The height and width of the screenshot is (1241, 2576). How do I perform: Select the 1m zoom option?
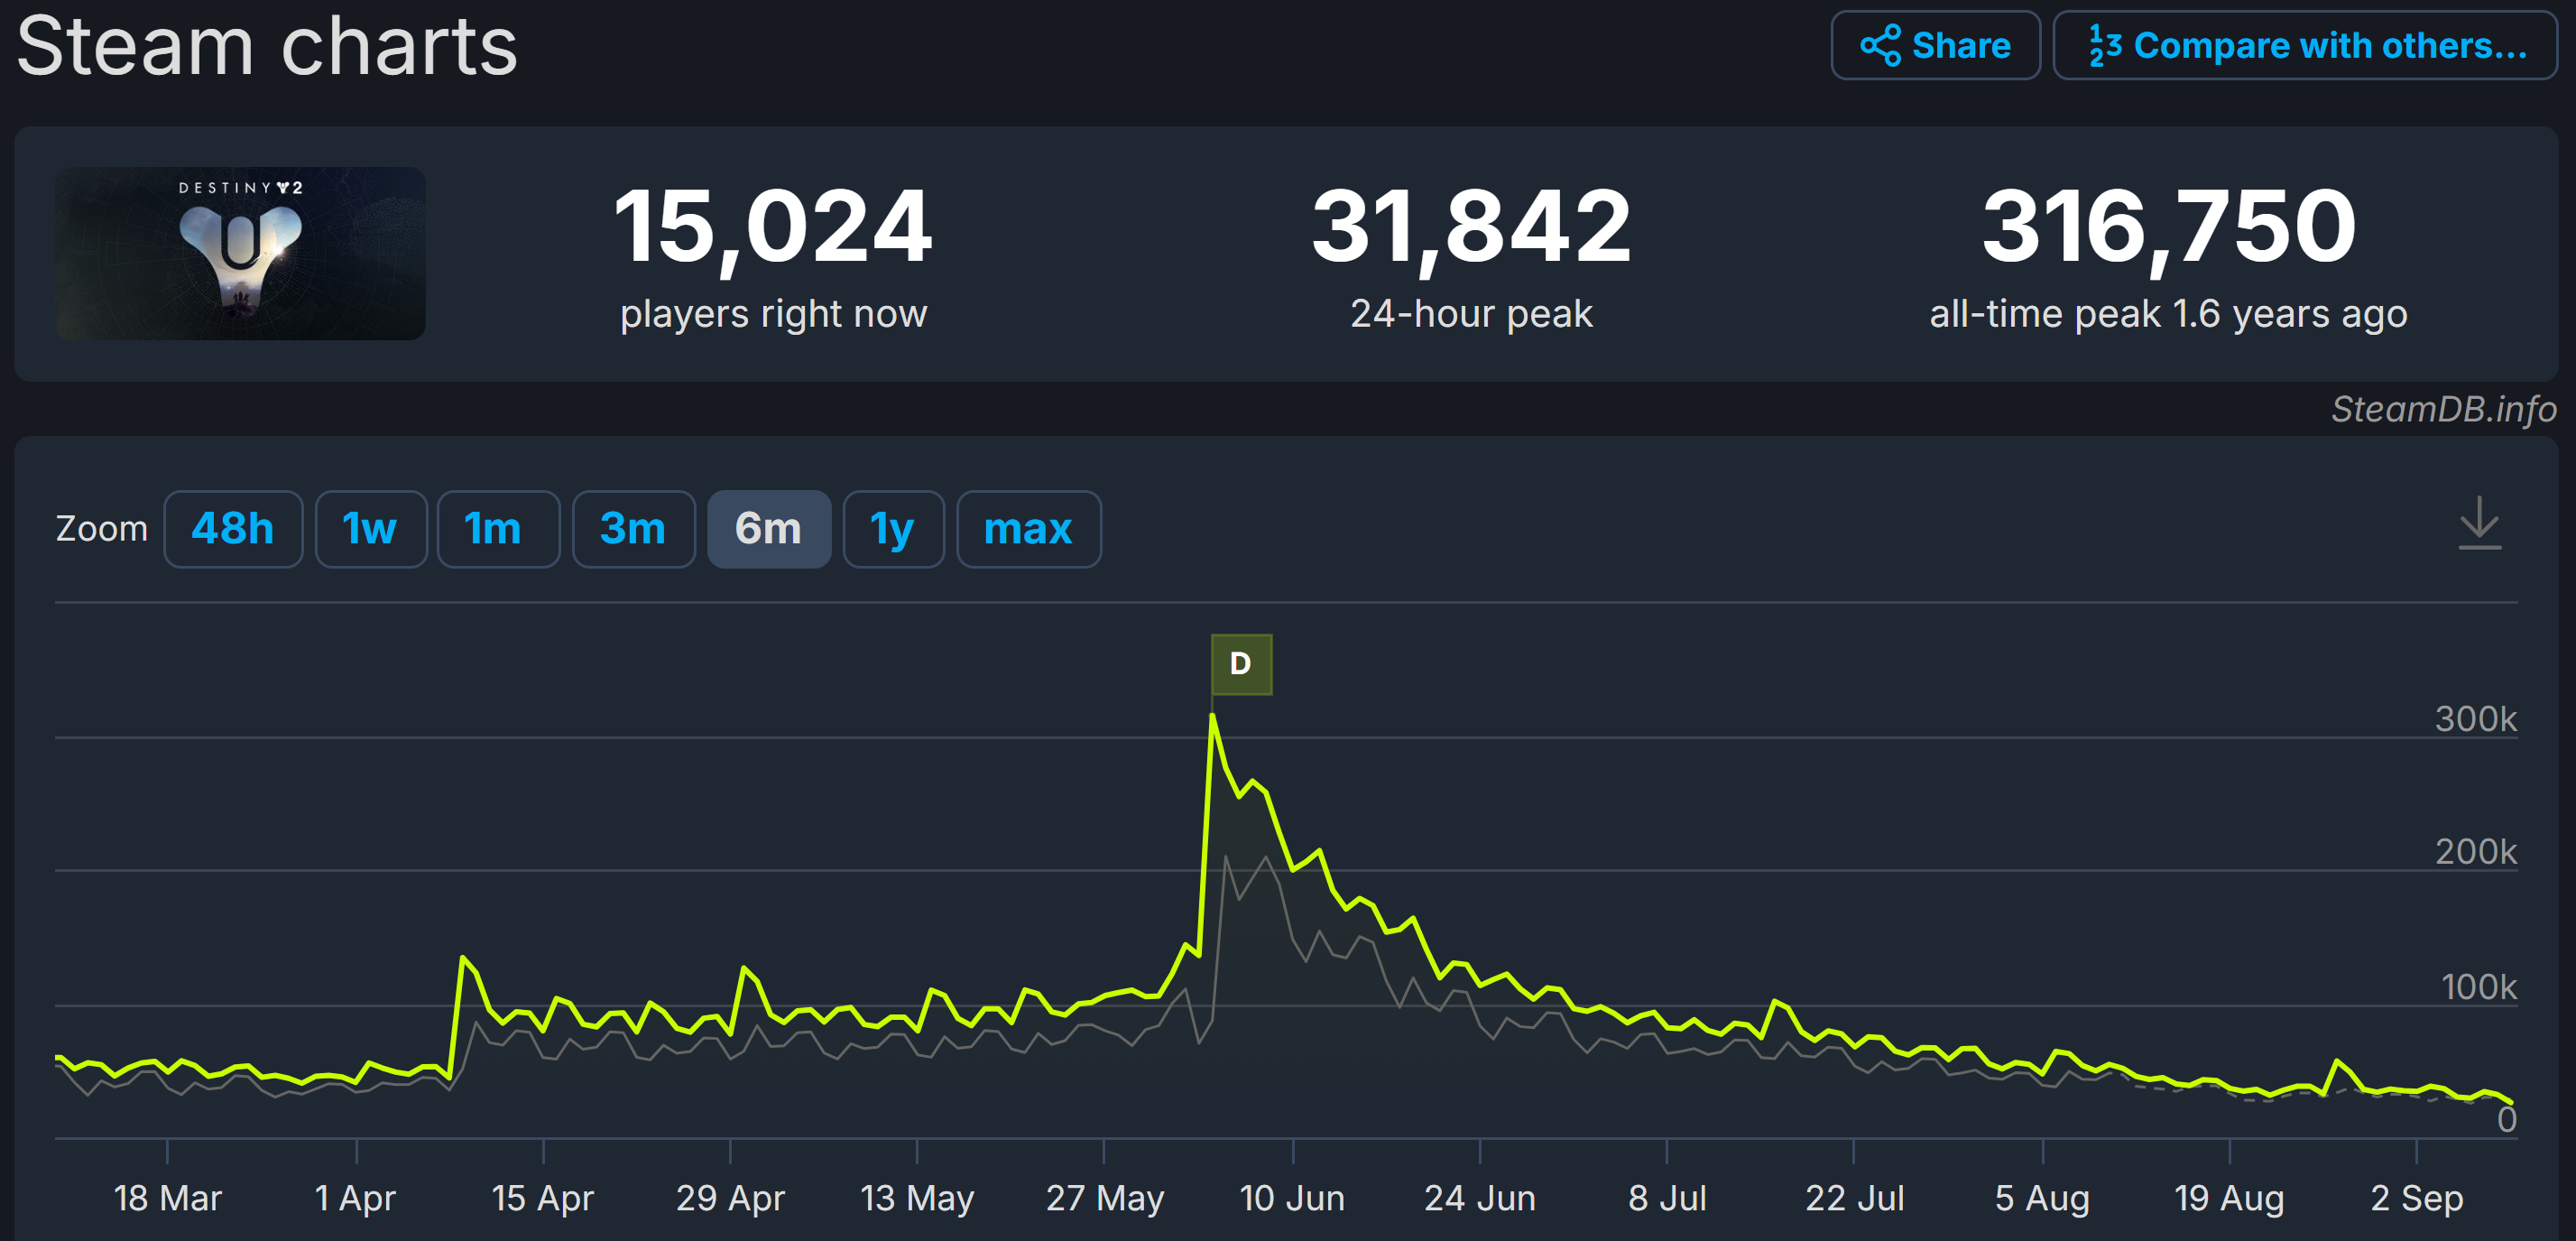[x=496, y=529]
